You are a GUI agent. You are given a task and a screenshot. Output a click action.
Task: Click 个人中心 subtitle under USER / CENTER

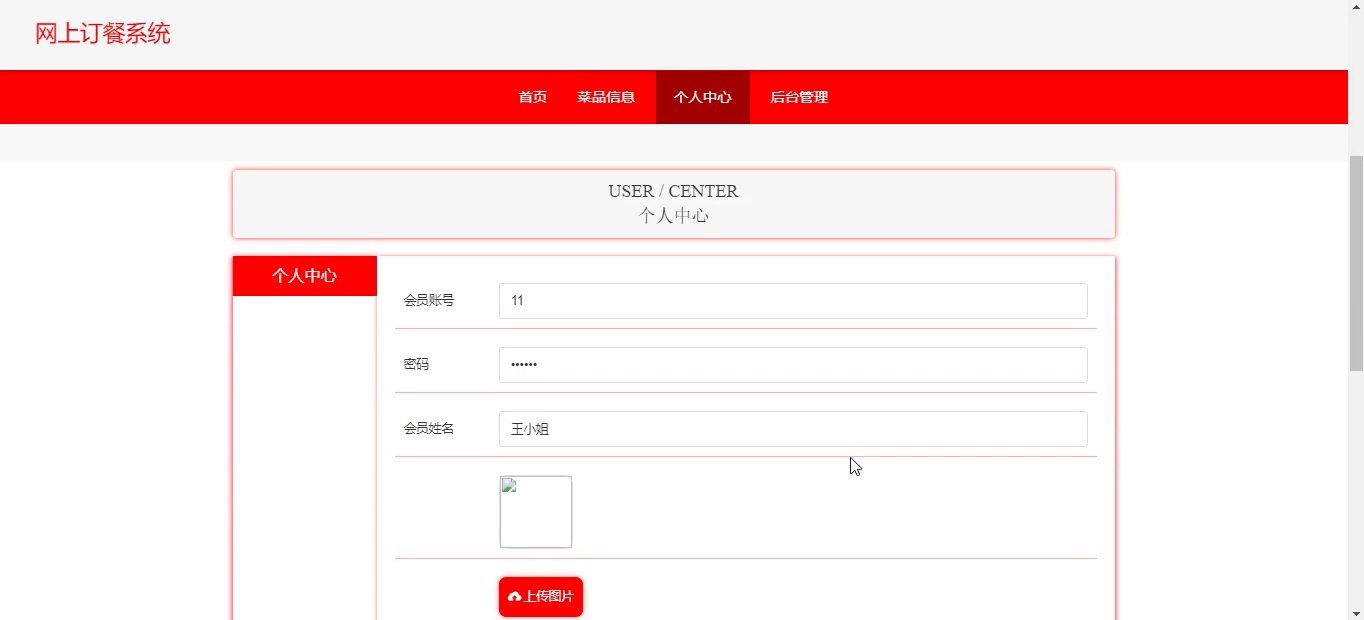point(673,215)
